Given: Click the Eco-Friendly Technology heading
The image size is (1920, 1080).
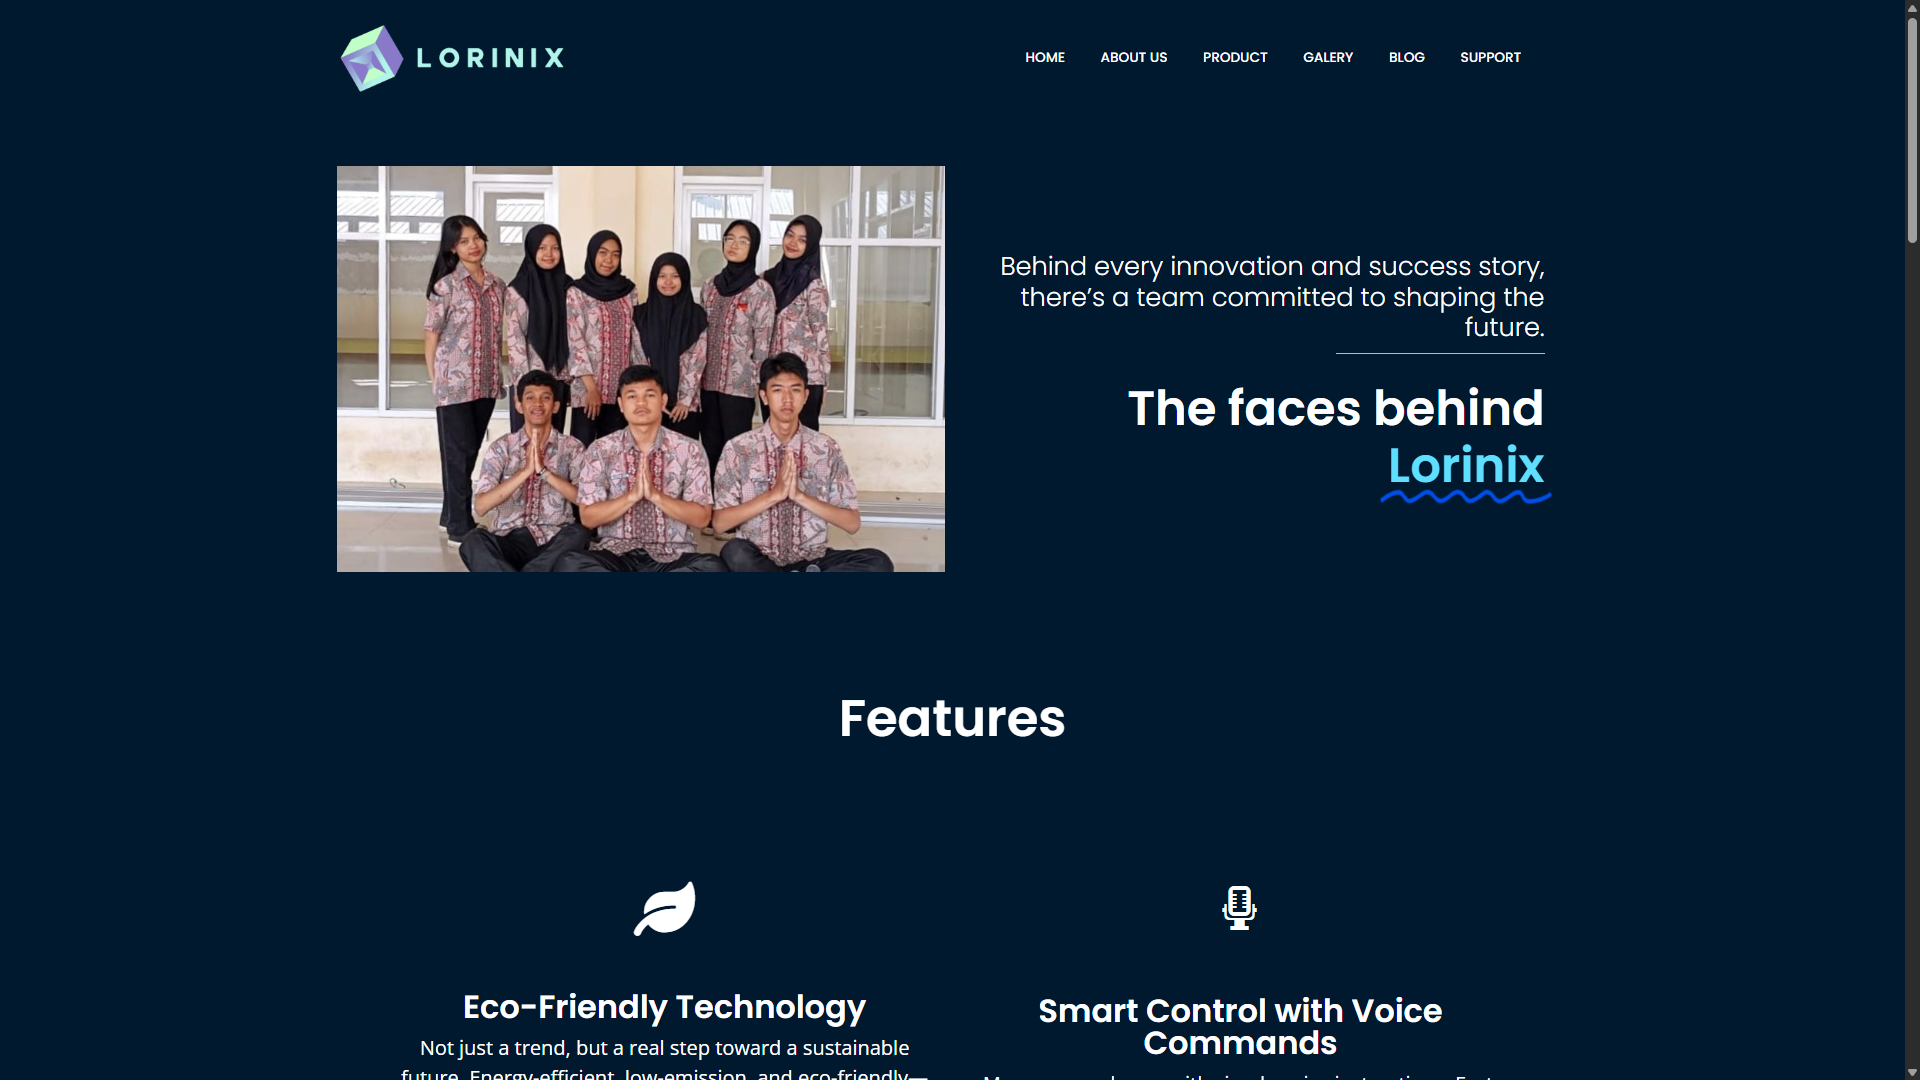Looking at the screenshot, I should [x=665, y=1007].
